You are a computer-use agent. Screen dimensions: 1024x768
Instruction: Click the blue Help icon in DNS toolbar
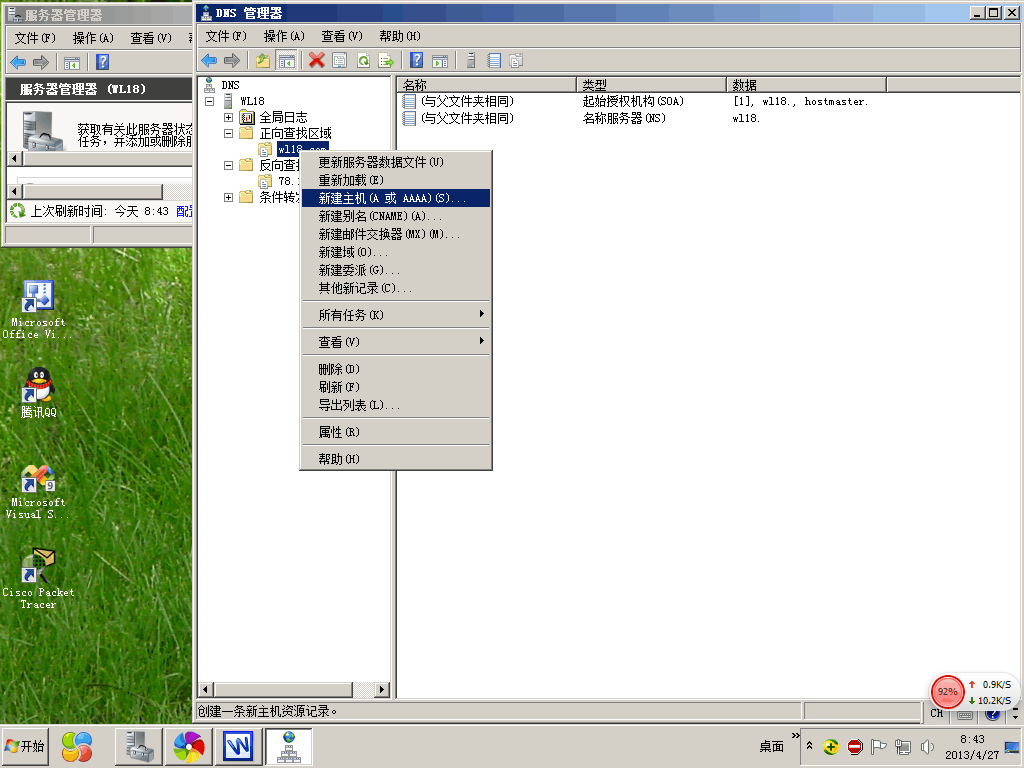pyautogui.click(x=416, y=61)
